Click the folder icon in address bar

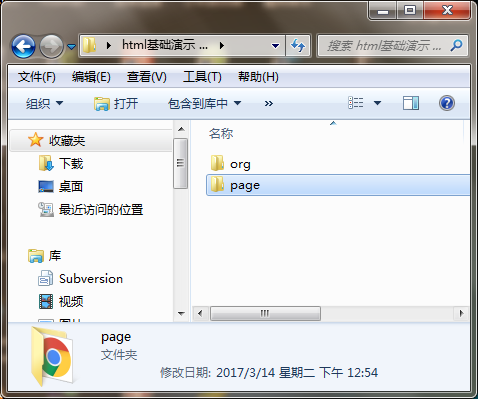[89, 45]
